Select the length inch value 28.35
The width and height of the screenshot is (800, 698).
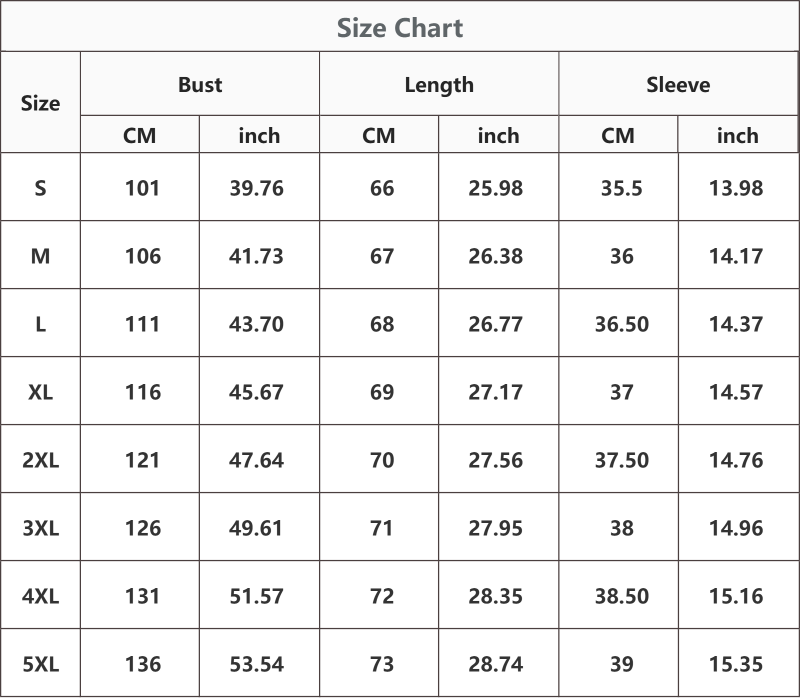[495, 596]
